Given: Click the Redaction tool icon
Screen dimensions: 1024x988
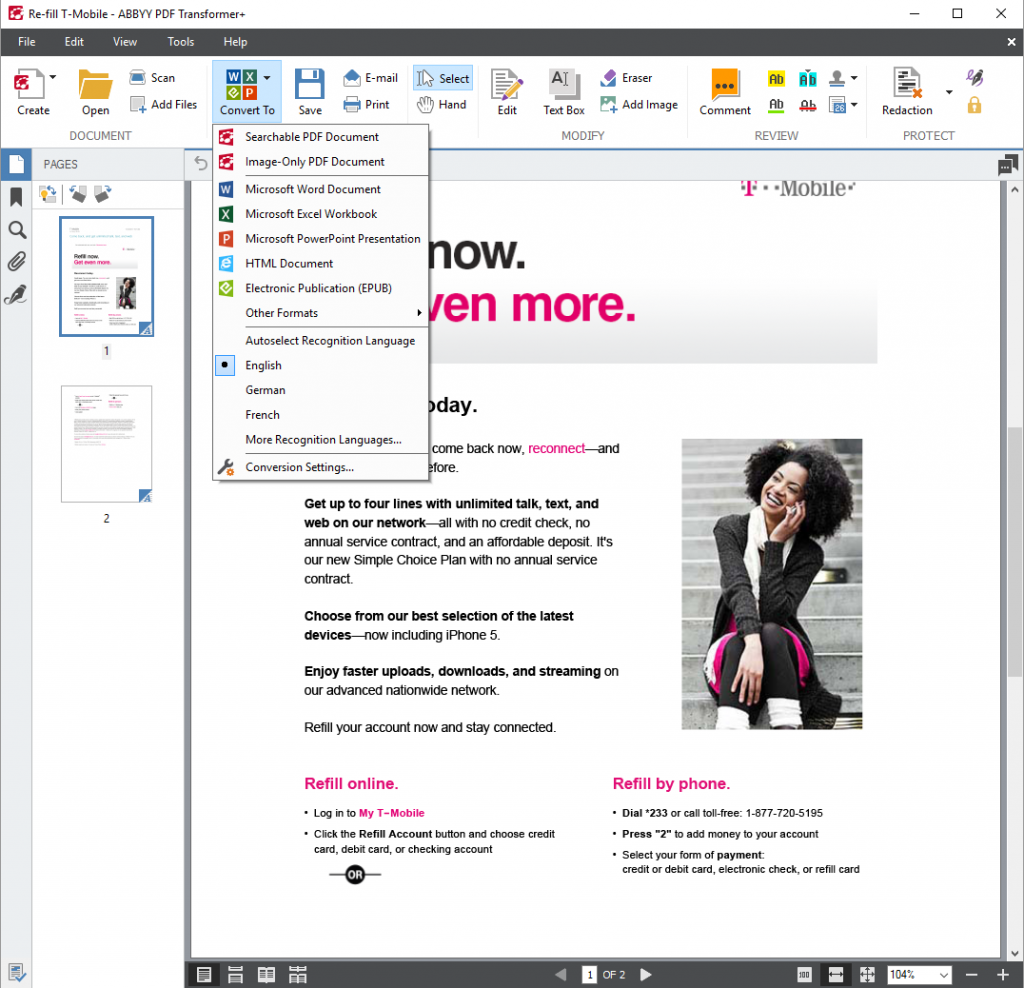Looking at the screenshot, I should [x=907, y=85].
